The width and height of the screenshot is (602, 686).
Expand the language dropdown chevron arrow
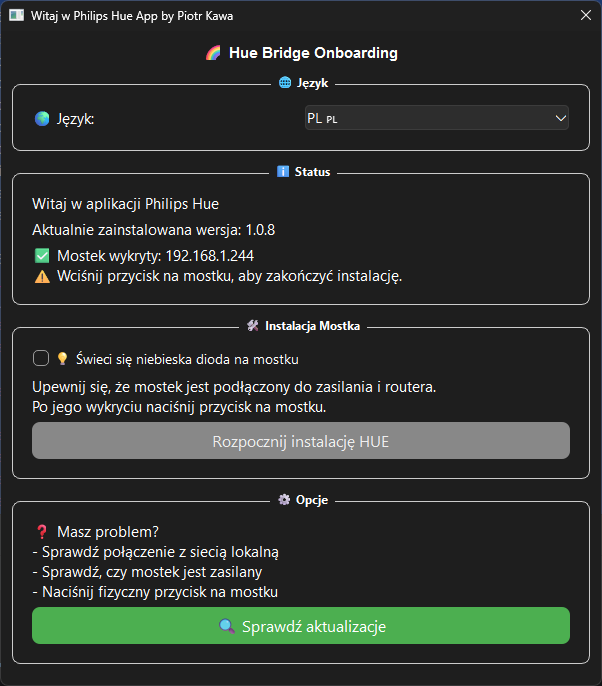pos(560,118)
